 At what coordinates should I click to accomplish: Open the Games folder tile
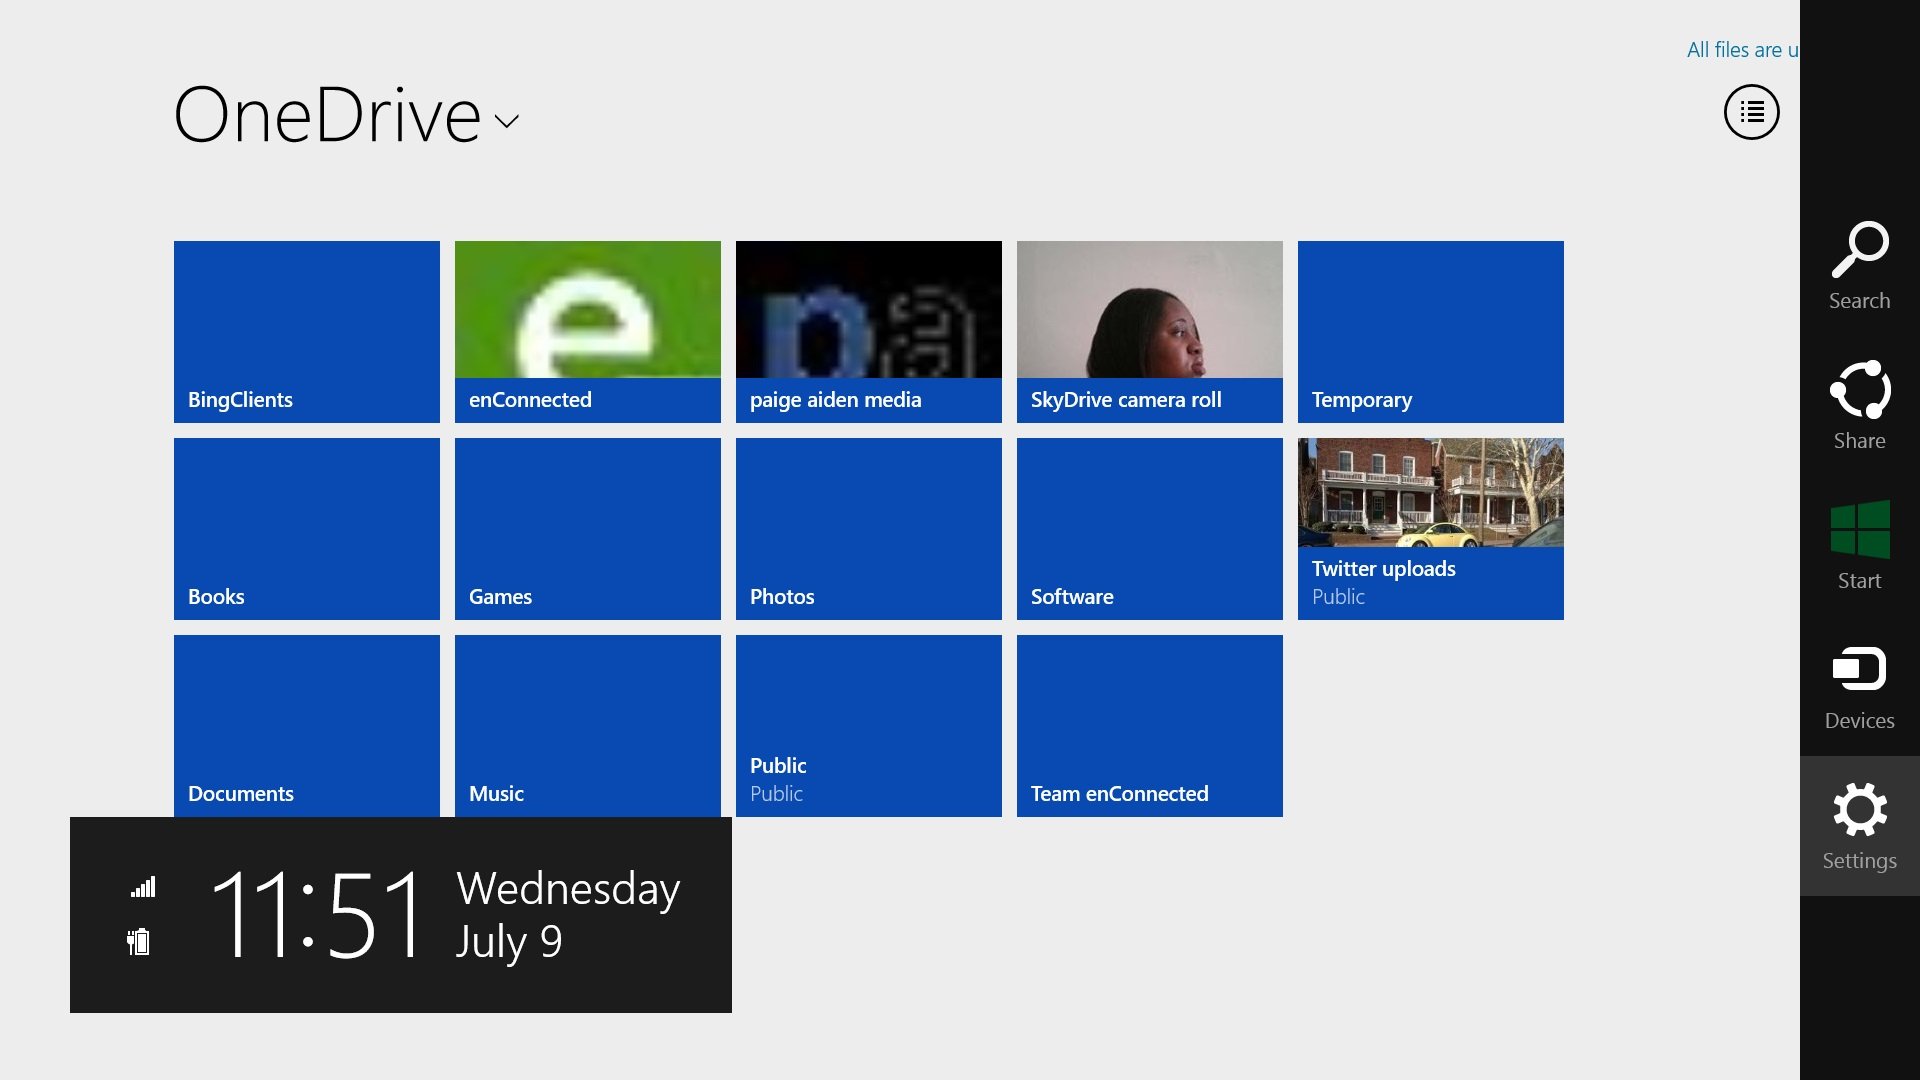(588, 529)
